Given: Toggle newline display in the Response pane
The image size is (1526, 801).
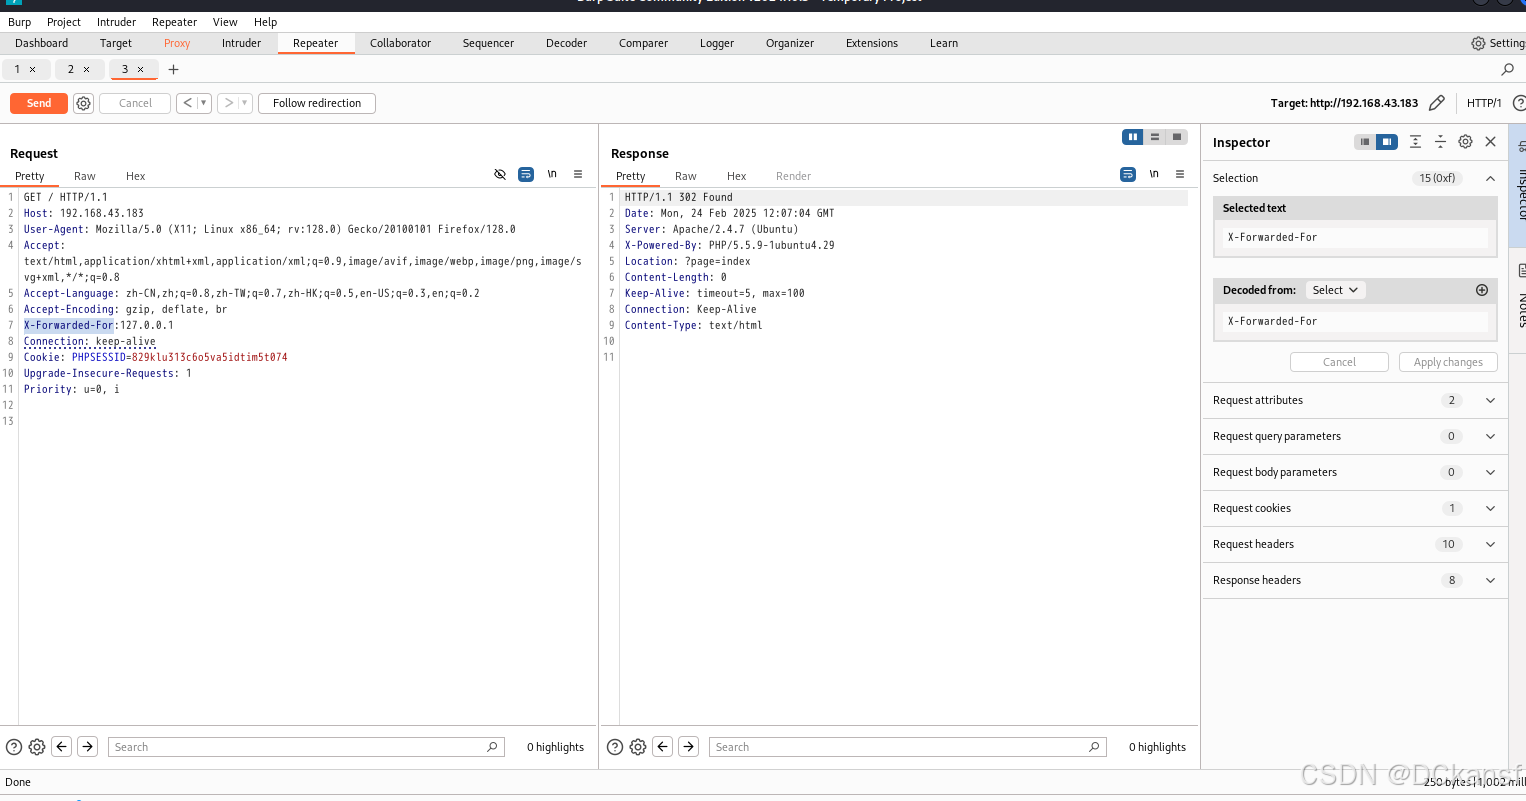Looking at the screenshot, I should 1154,174.
